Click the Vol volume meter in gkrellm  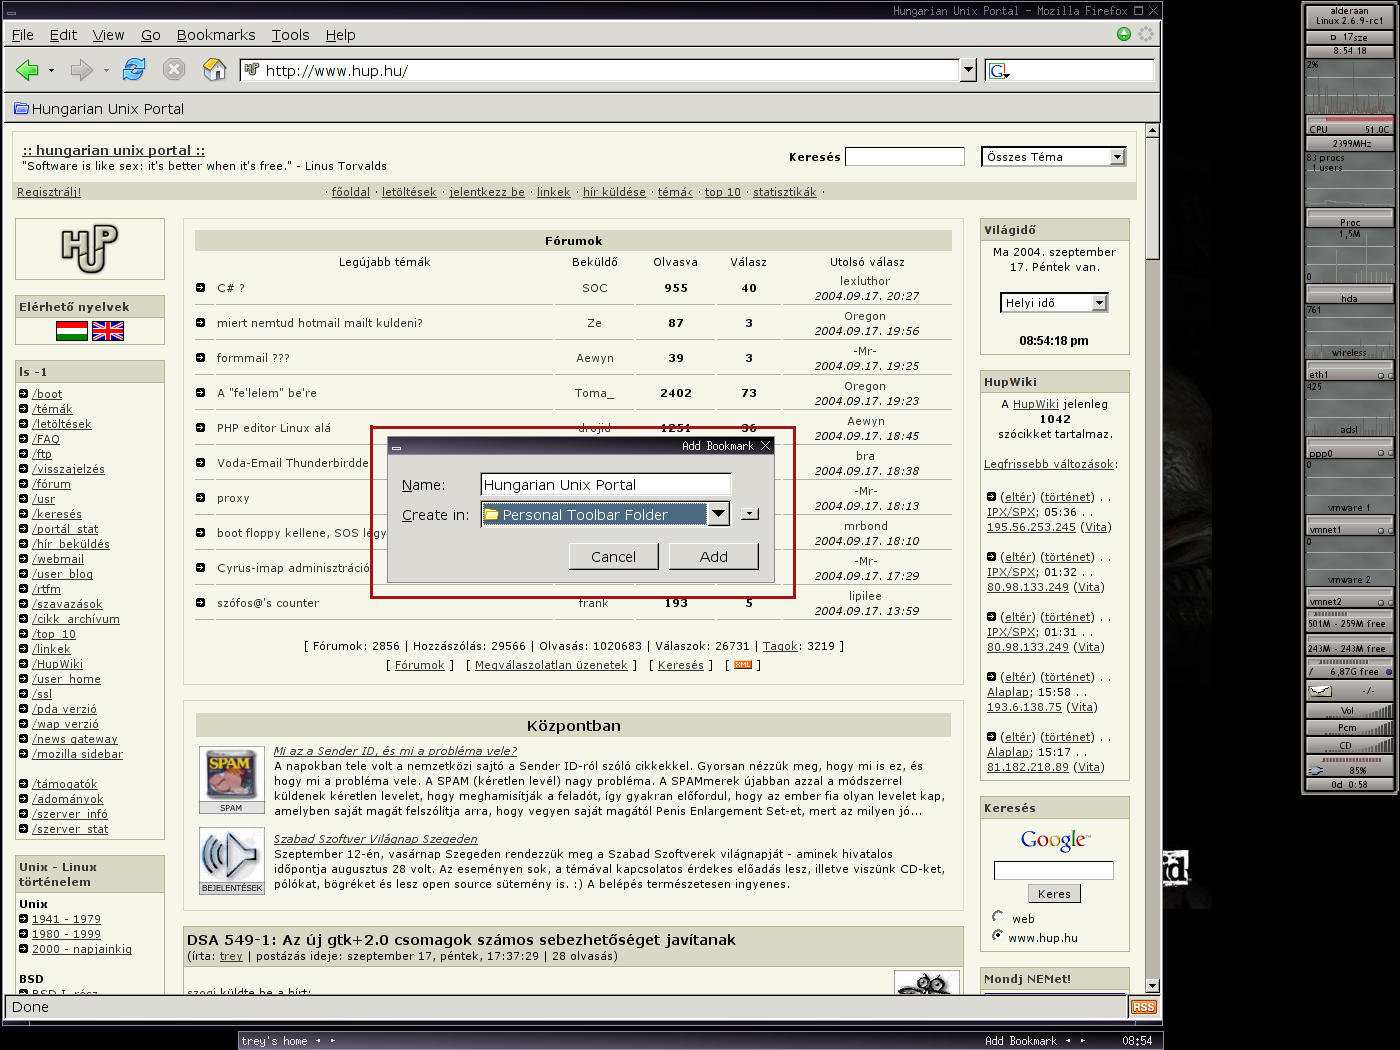1349,711
